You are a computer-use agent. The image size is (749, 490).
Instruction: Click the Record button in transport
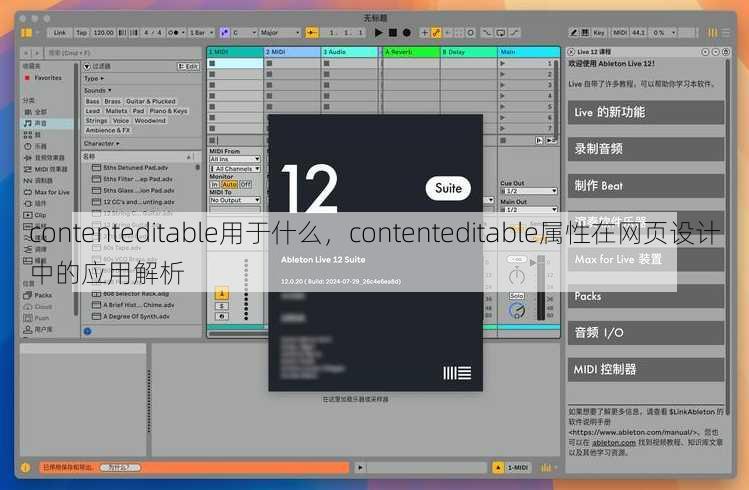(407, 32)
